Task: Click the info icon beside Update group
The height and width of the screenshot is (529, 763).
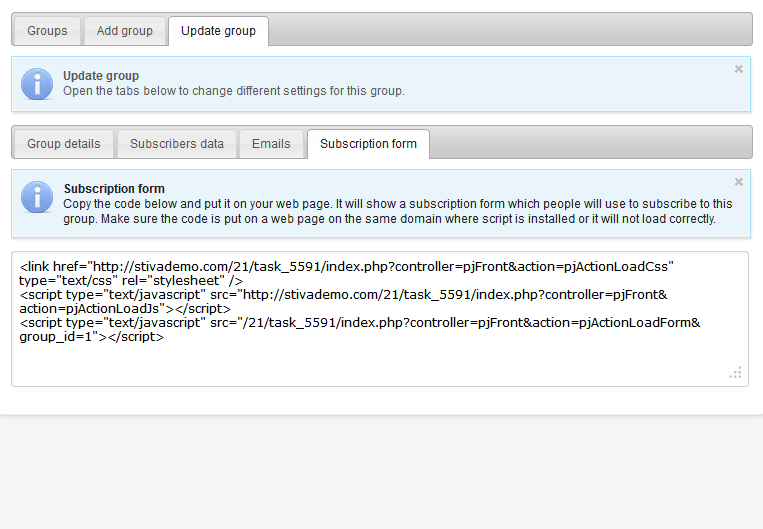Action: (37, 84)
